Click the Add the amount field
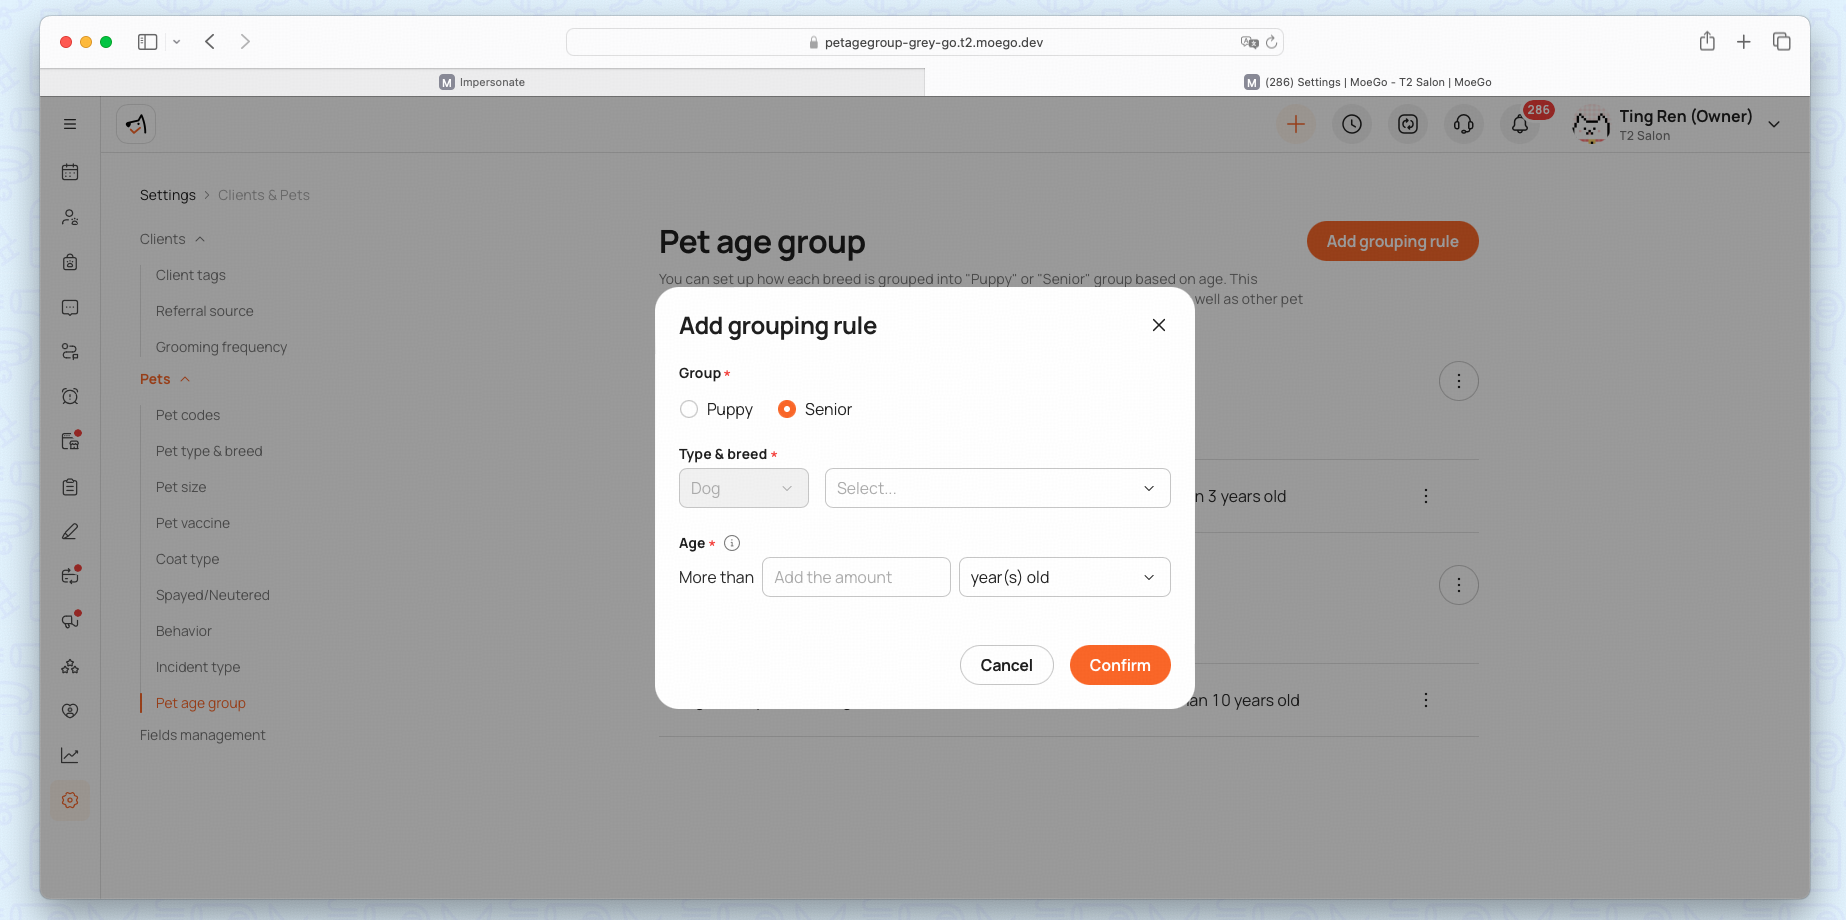Viewport: 1846px width, 920px height. click(x=855, y=577)
